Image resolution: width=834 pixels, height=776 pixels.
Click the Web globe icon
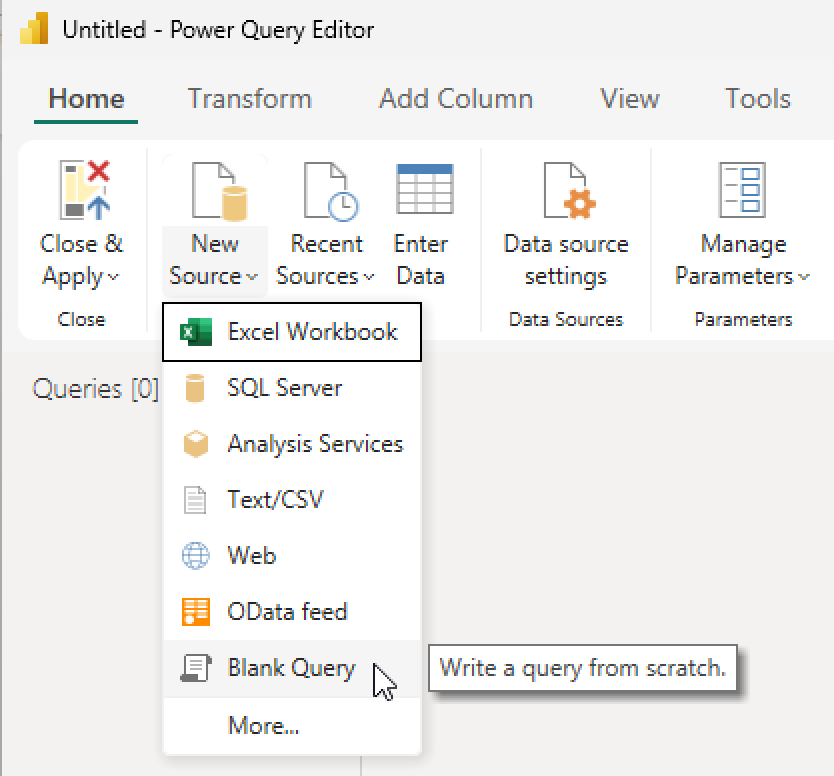click(196, 555)
